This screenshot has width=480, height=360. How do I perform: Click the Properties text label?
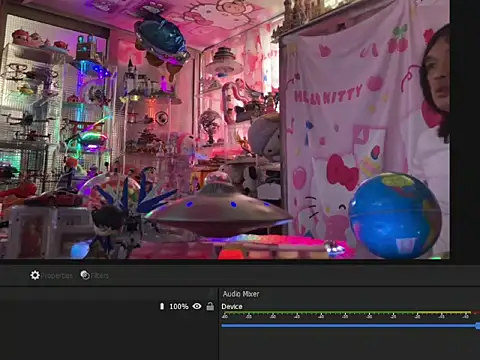[x=57, y=276]
